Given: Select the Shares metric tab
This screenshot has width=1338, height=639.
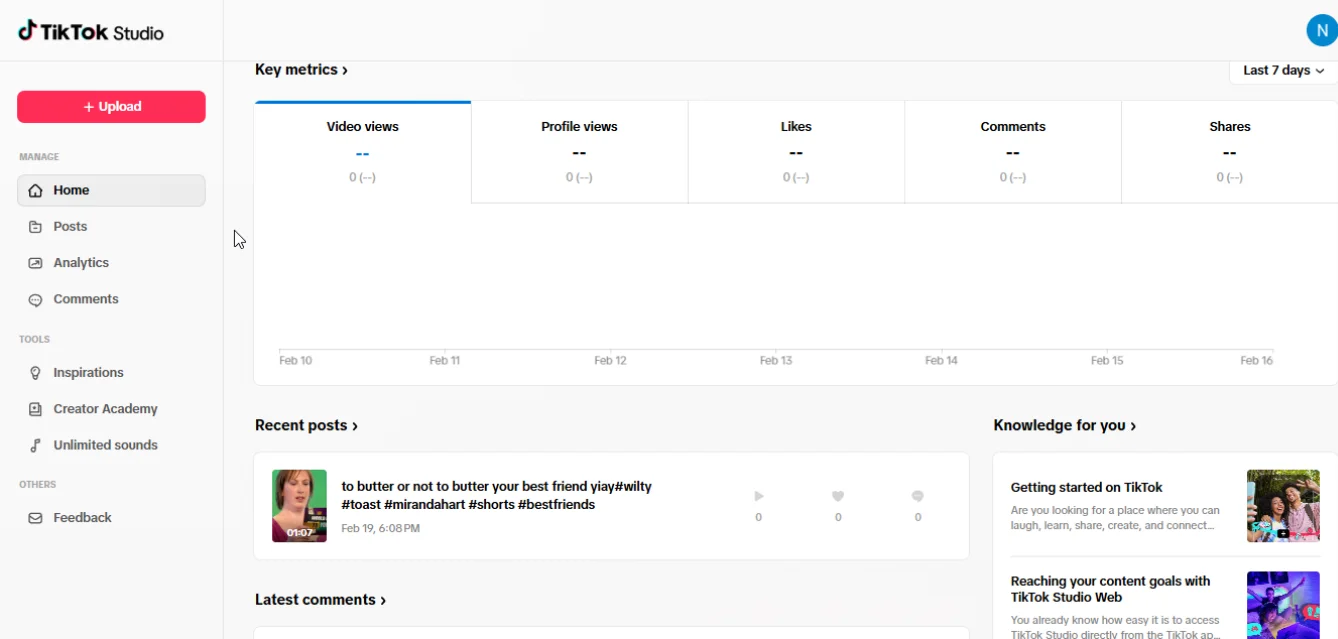Looking at the screenshot, I should pos(1229,151).
